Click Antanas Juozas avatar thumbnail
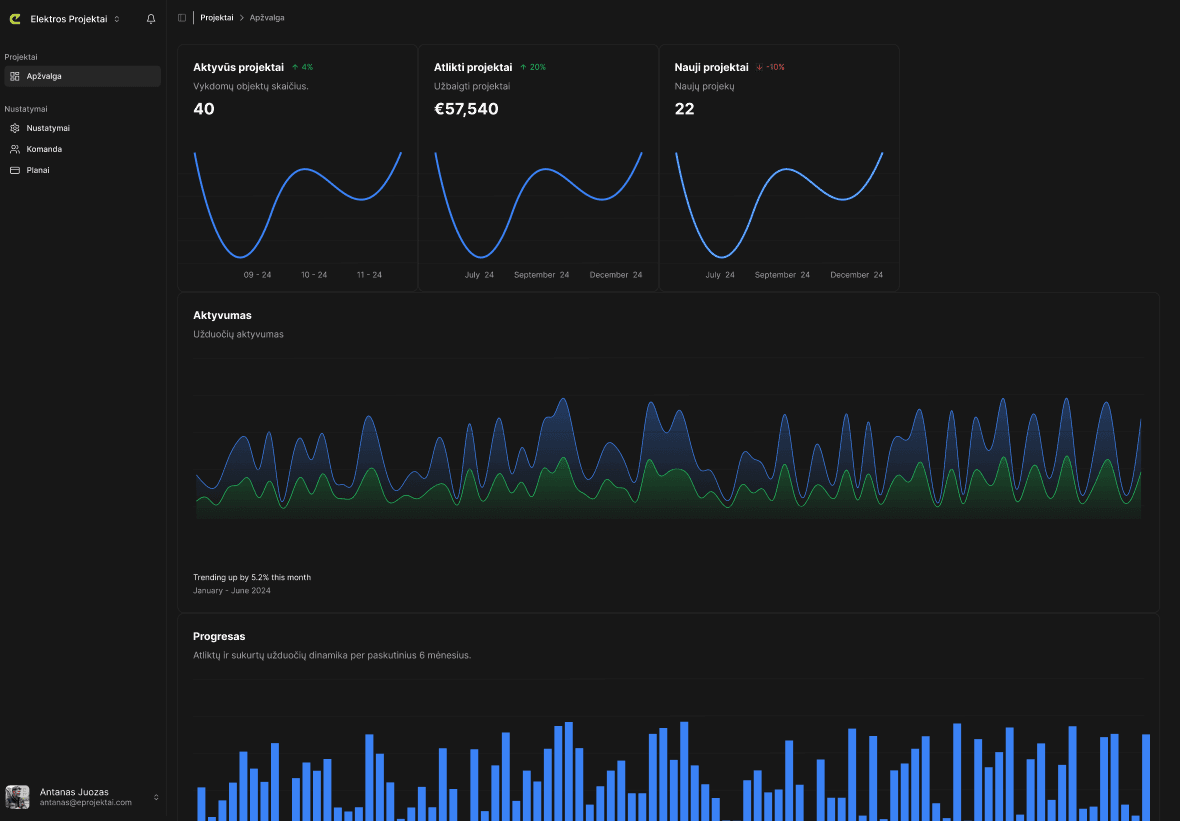1180x821 pixels. (17, 796)
